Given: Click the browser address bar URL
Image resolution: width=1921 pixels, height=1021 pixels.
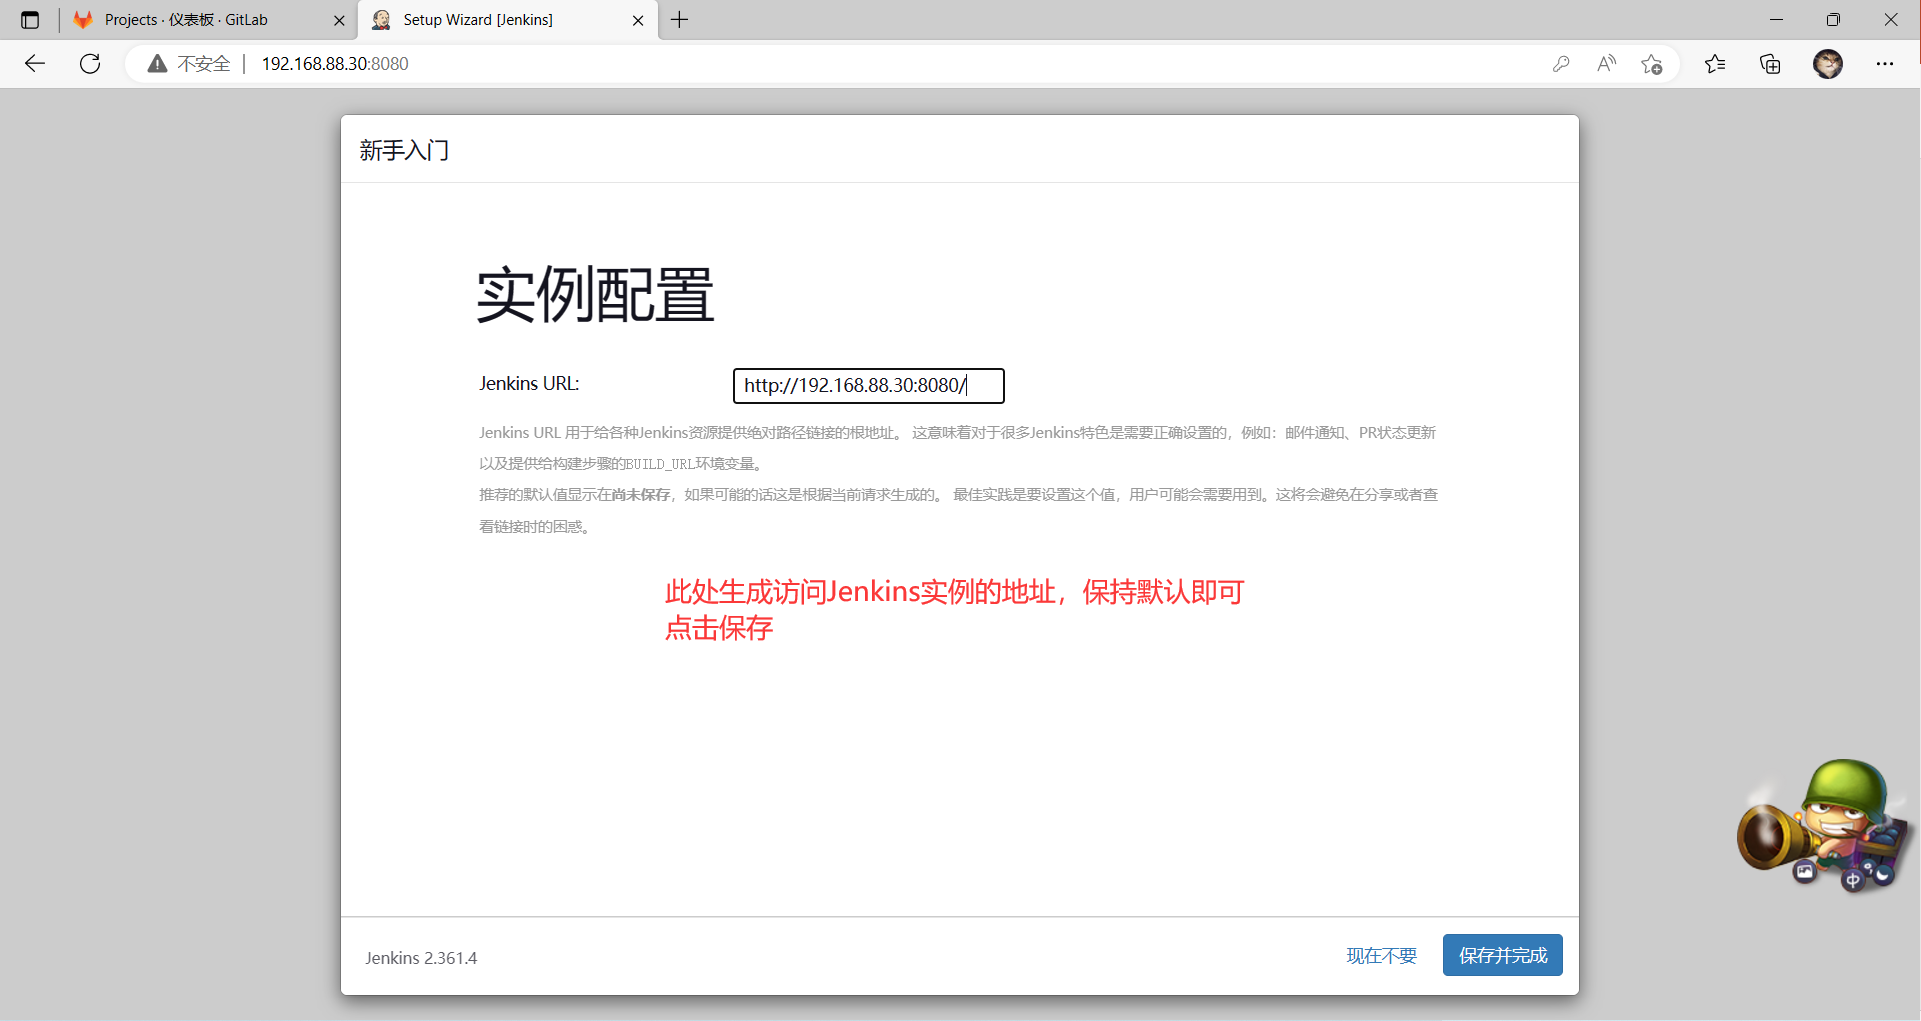Looking at the screenshot, I should point(335,64).
